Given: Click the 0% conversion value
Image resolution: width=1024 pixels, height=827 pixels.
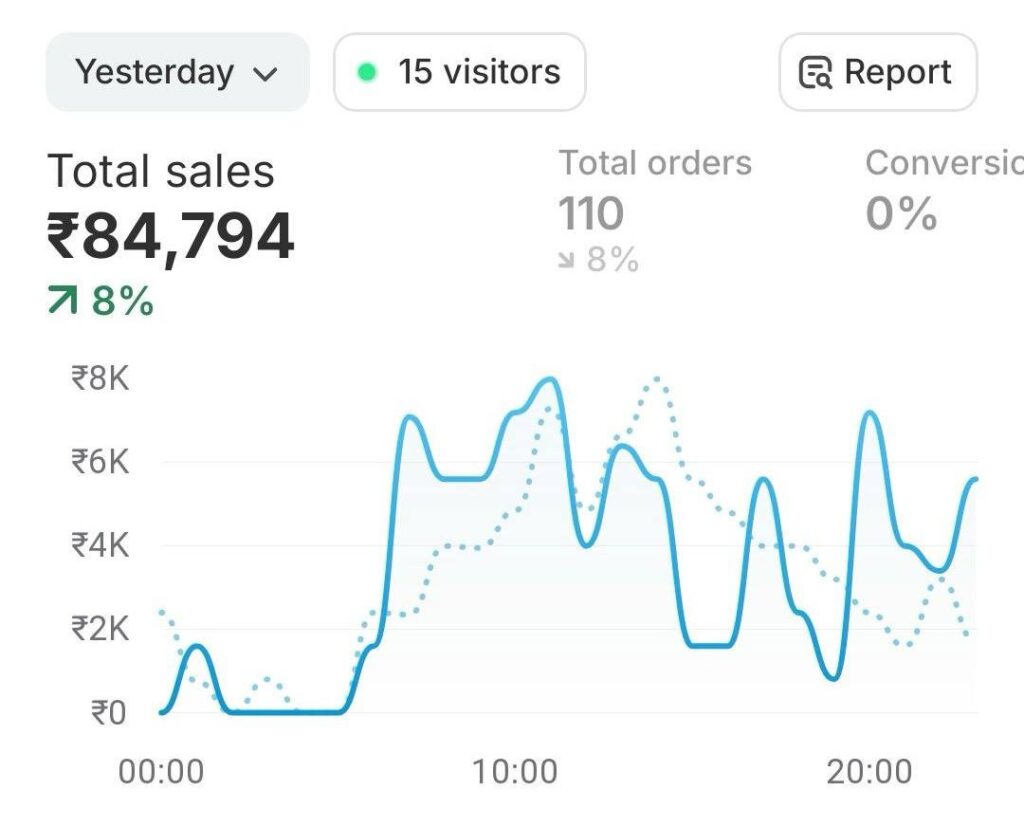Looking at the screenshot, I should coord(901,213).
